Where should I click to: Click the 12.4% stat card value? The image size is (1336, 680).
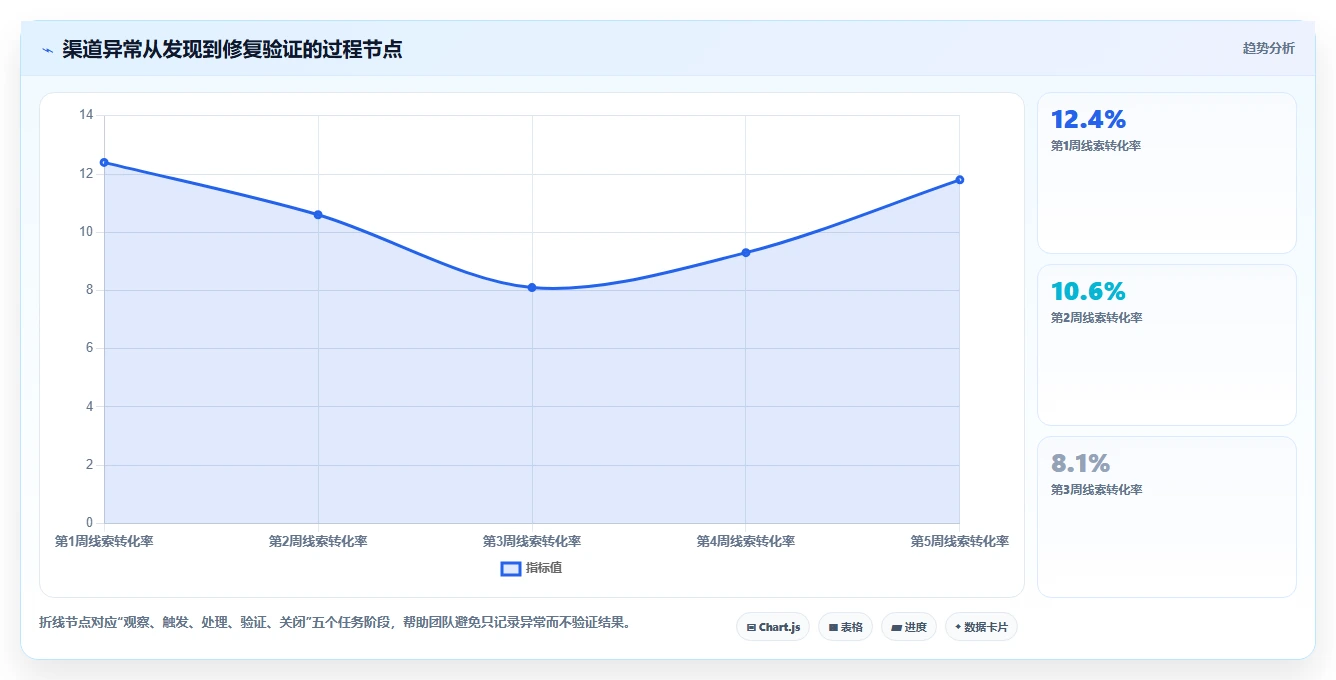pyautogui.click(x=1088, y=119)
